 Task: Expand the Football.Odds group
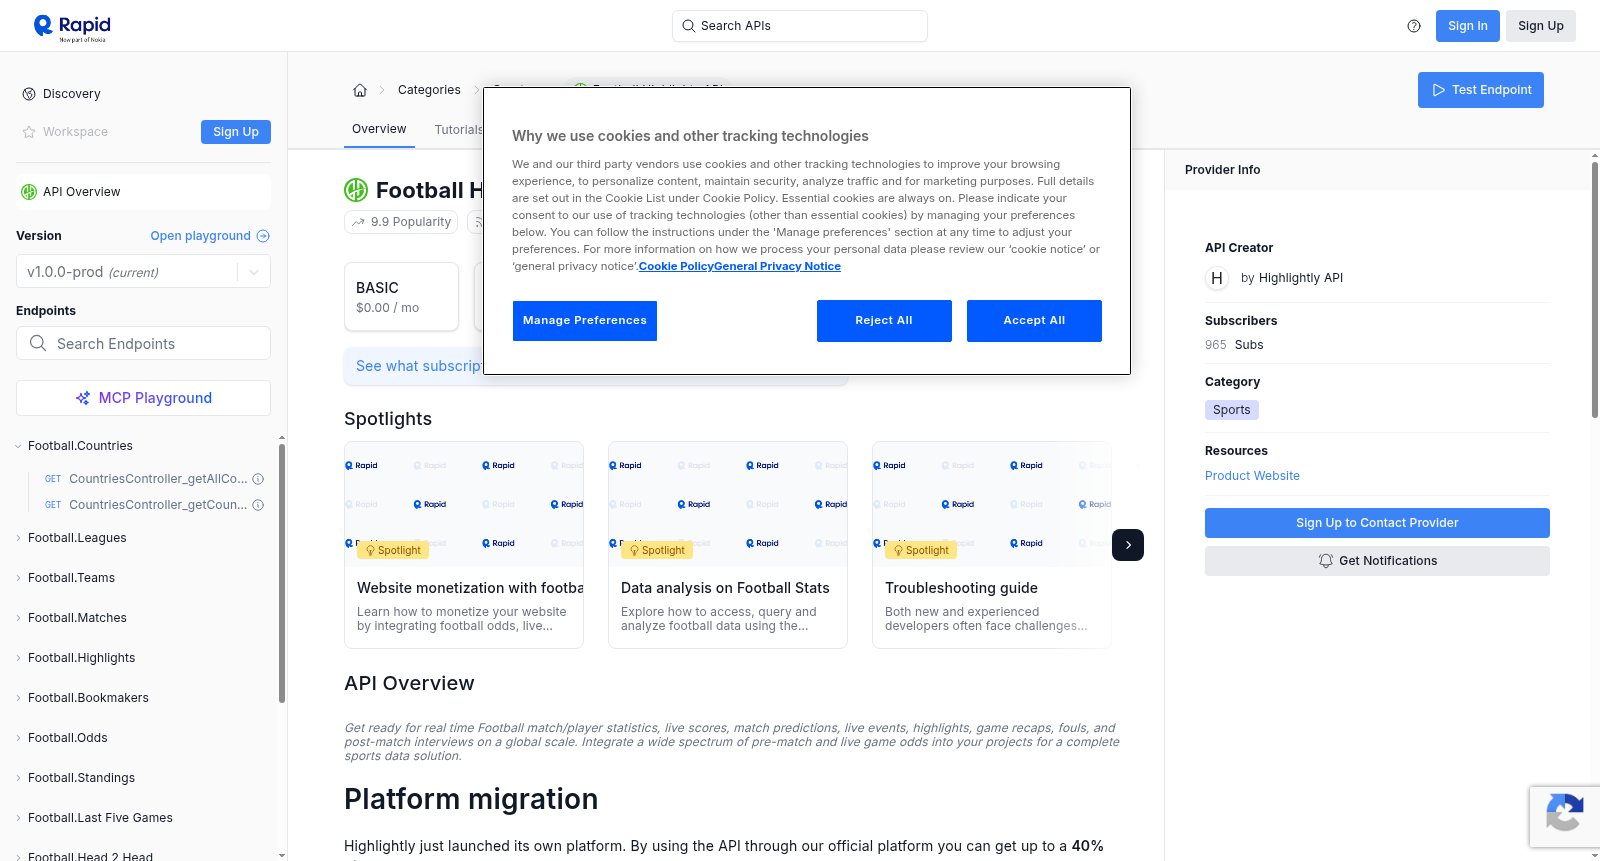pyautogui.click(x=18, y=738)
